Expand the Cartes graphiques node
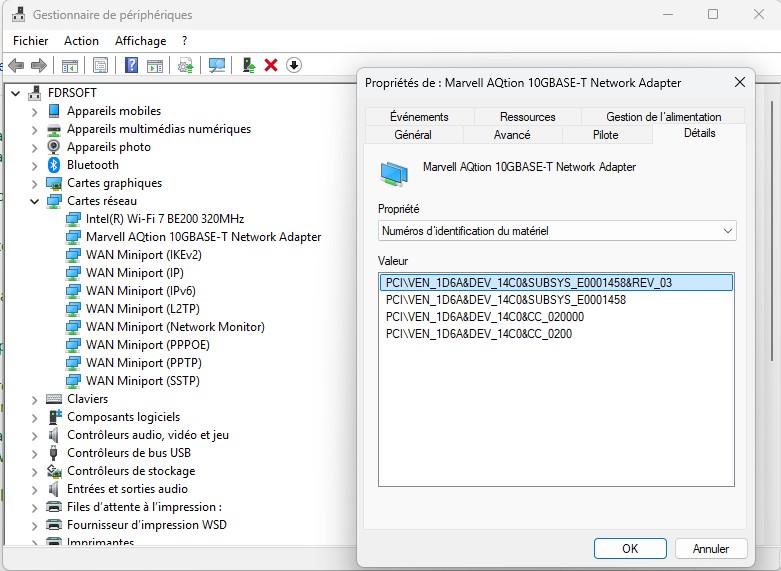Screen dimensions: 781x571 [x=35, y=183]
